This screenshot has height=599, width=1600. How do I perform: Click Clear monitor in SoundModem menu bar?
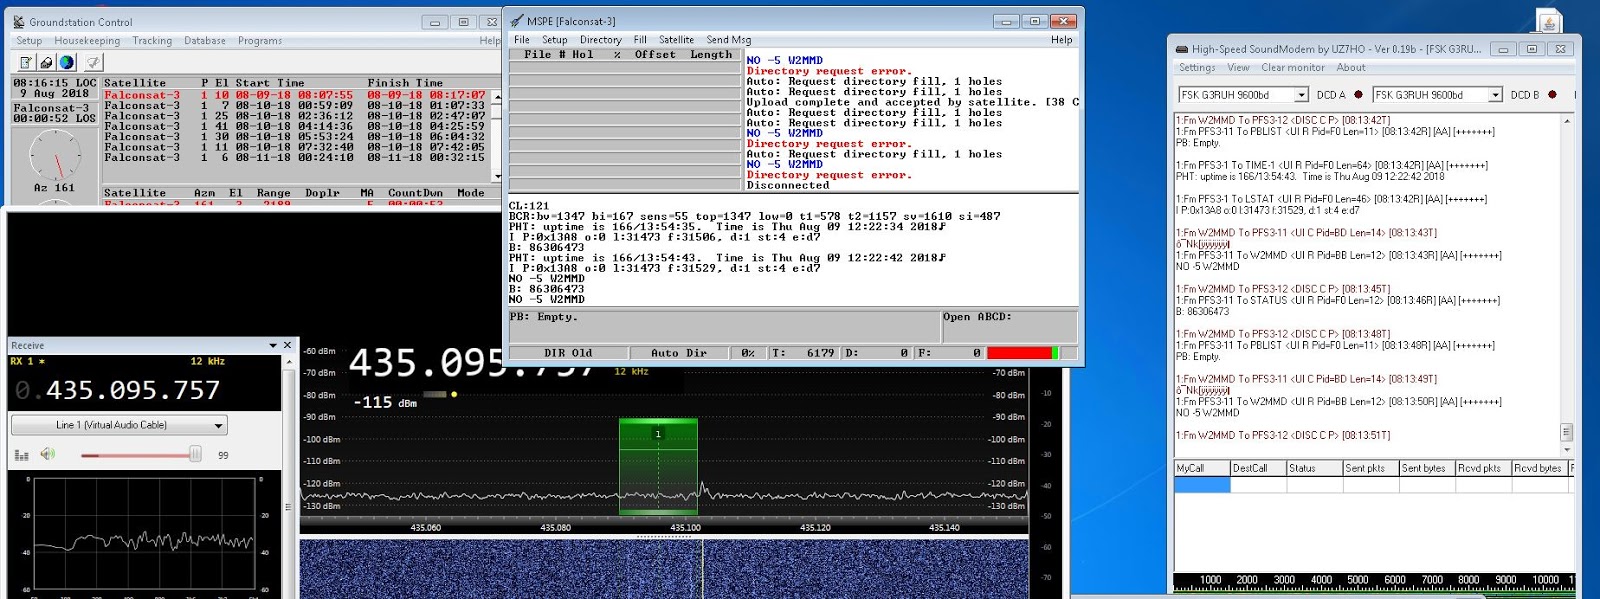[1292, 68]
